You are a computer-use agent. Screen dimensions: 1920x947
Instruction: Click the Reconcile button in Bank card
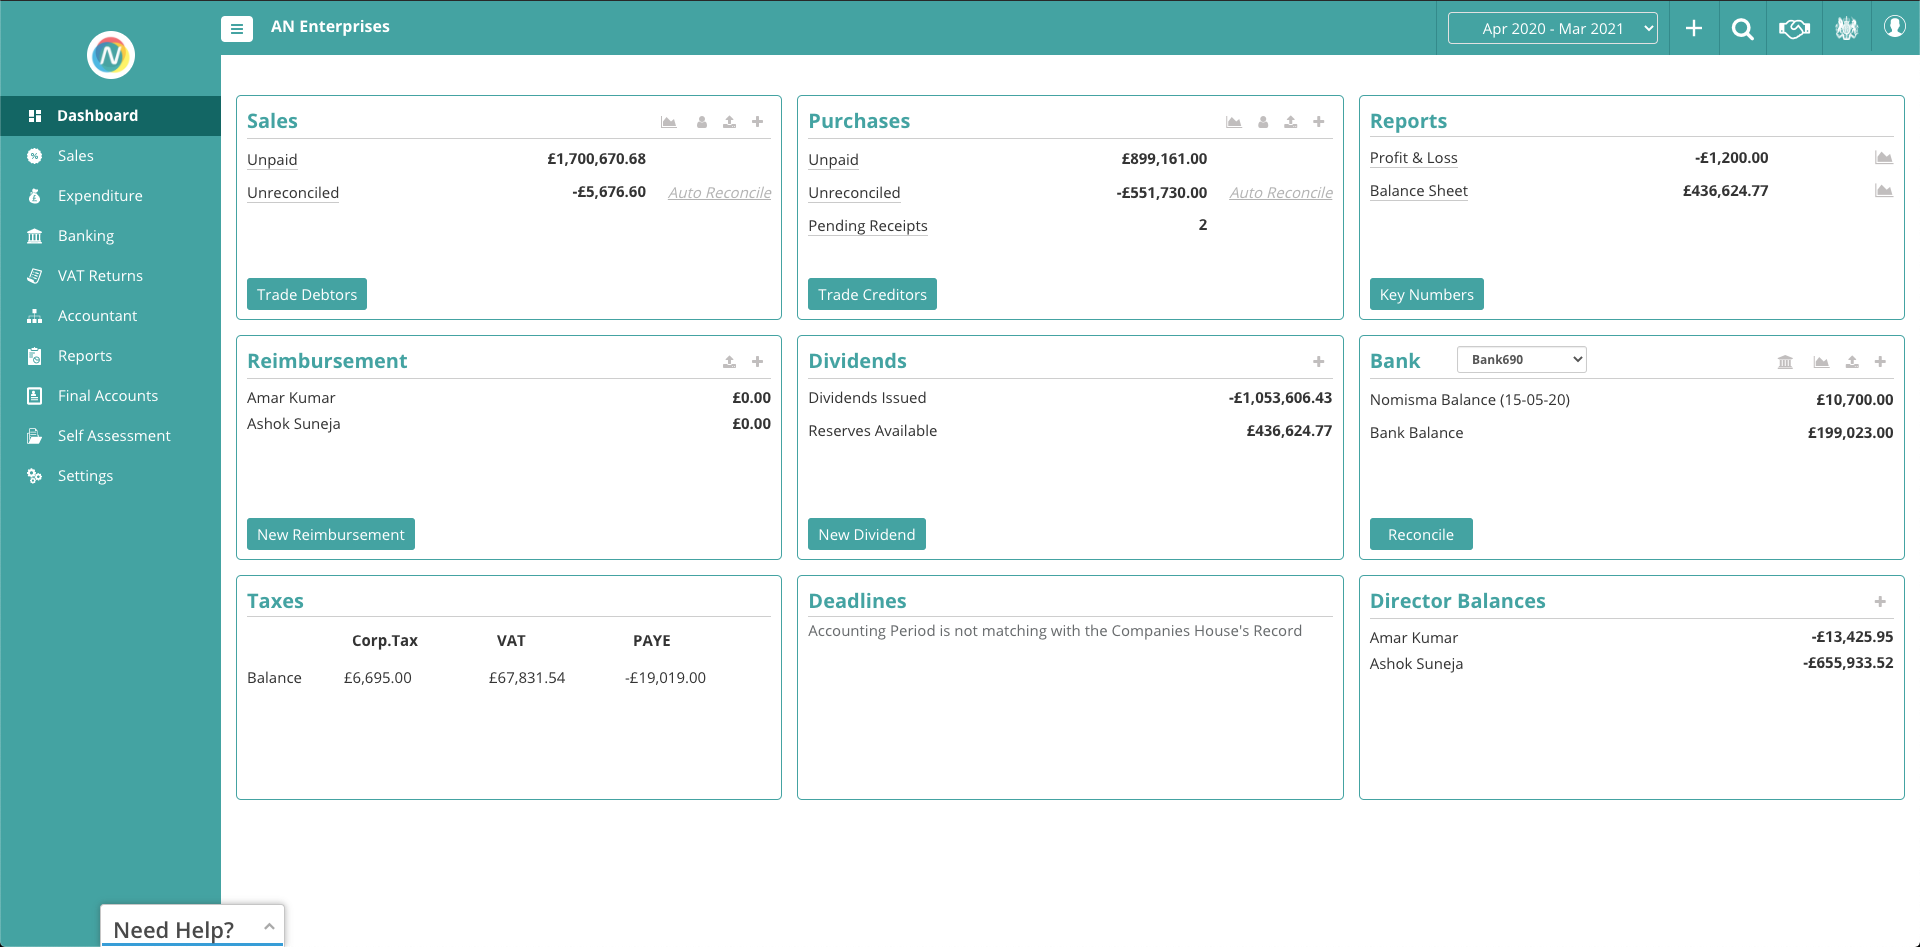pyautogui.click(x=1421, y=534)
